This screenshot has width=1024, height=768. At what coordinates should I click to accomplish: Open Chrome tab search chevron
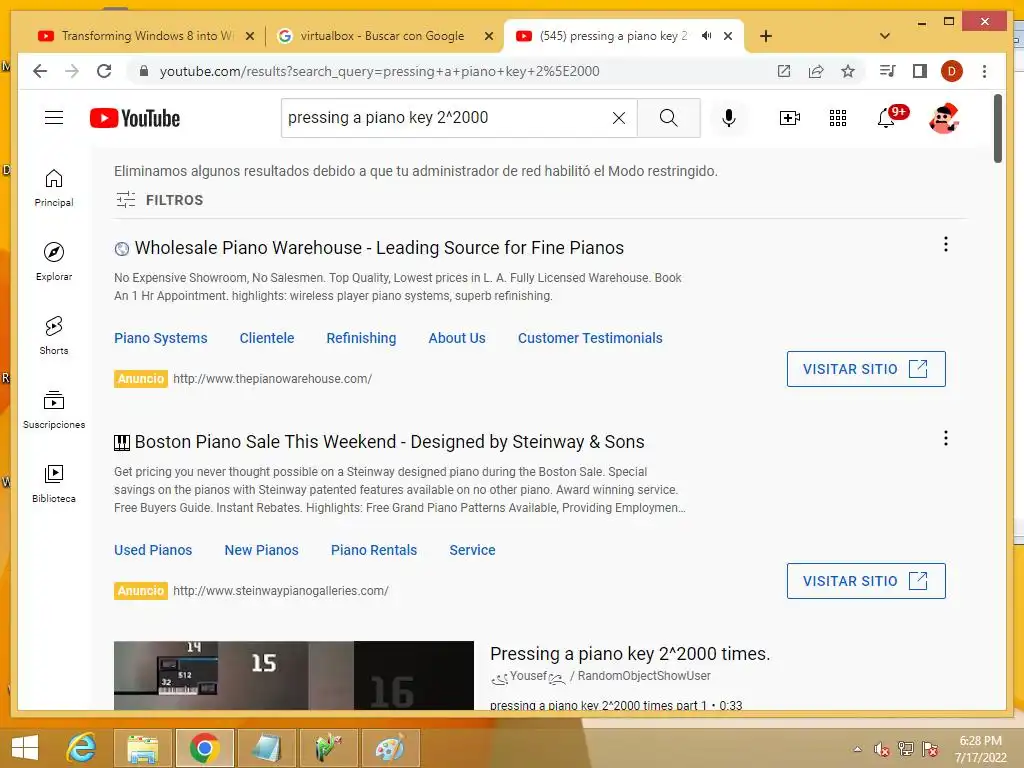pyautogui.click(x=885, y=36)
